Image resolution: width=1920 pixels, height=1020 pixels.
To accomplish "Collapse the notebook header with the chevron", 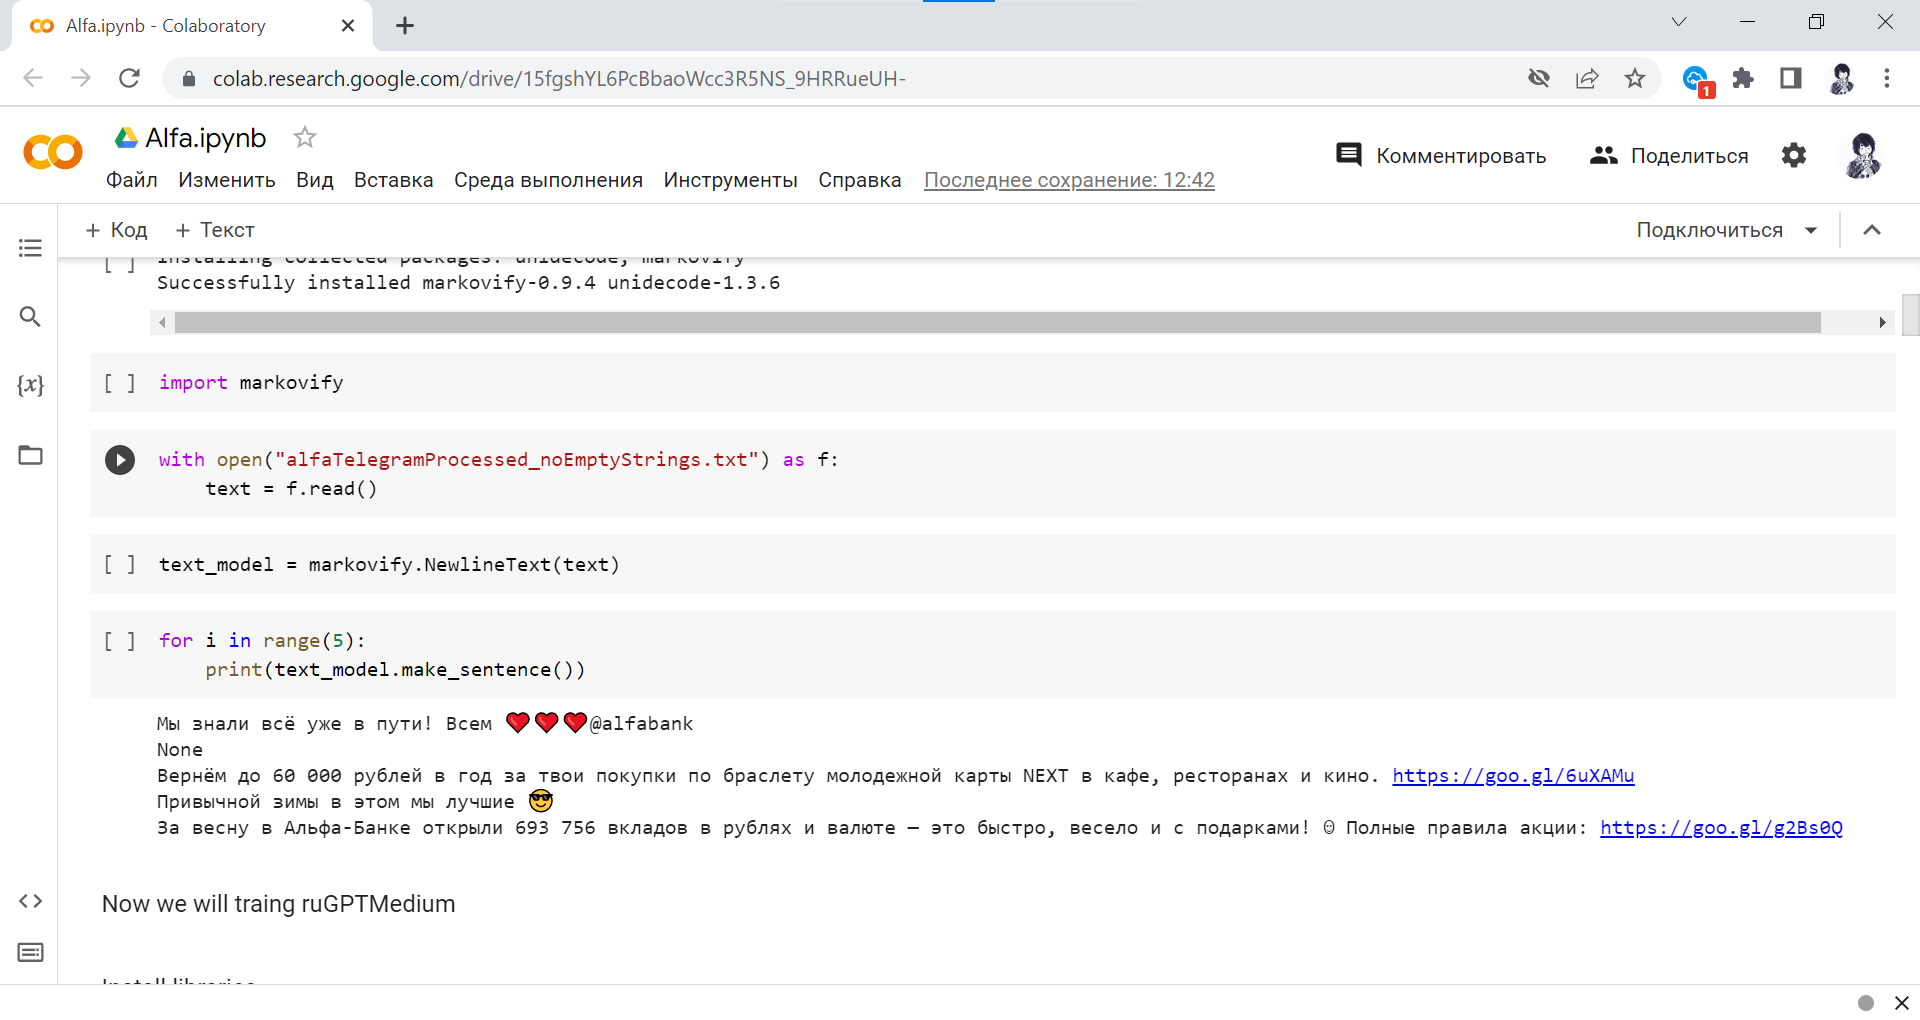I will [1872, 229].
